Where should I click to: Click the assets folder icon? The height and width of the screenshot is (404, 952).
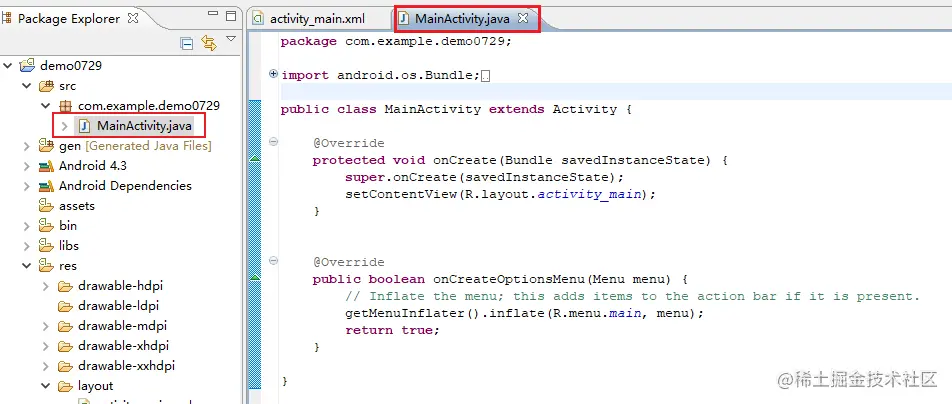pos(46,205)
